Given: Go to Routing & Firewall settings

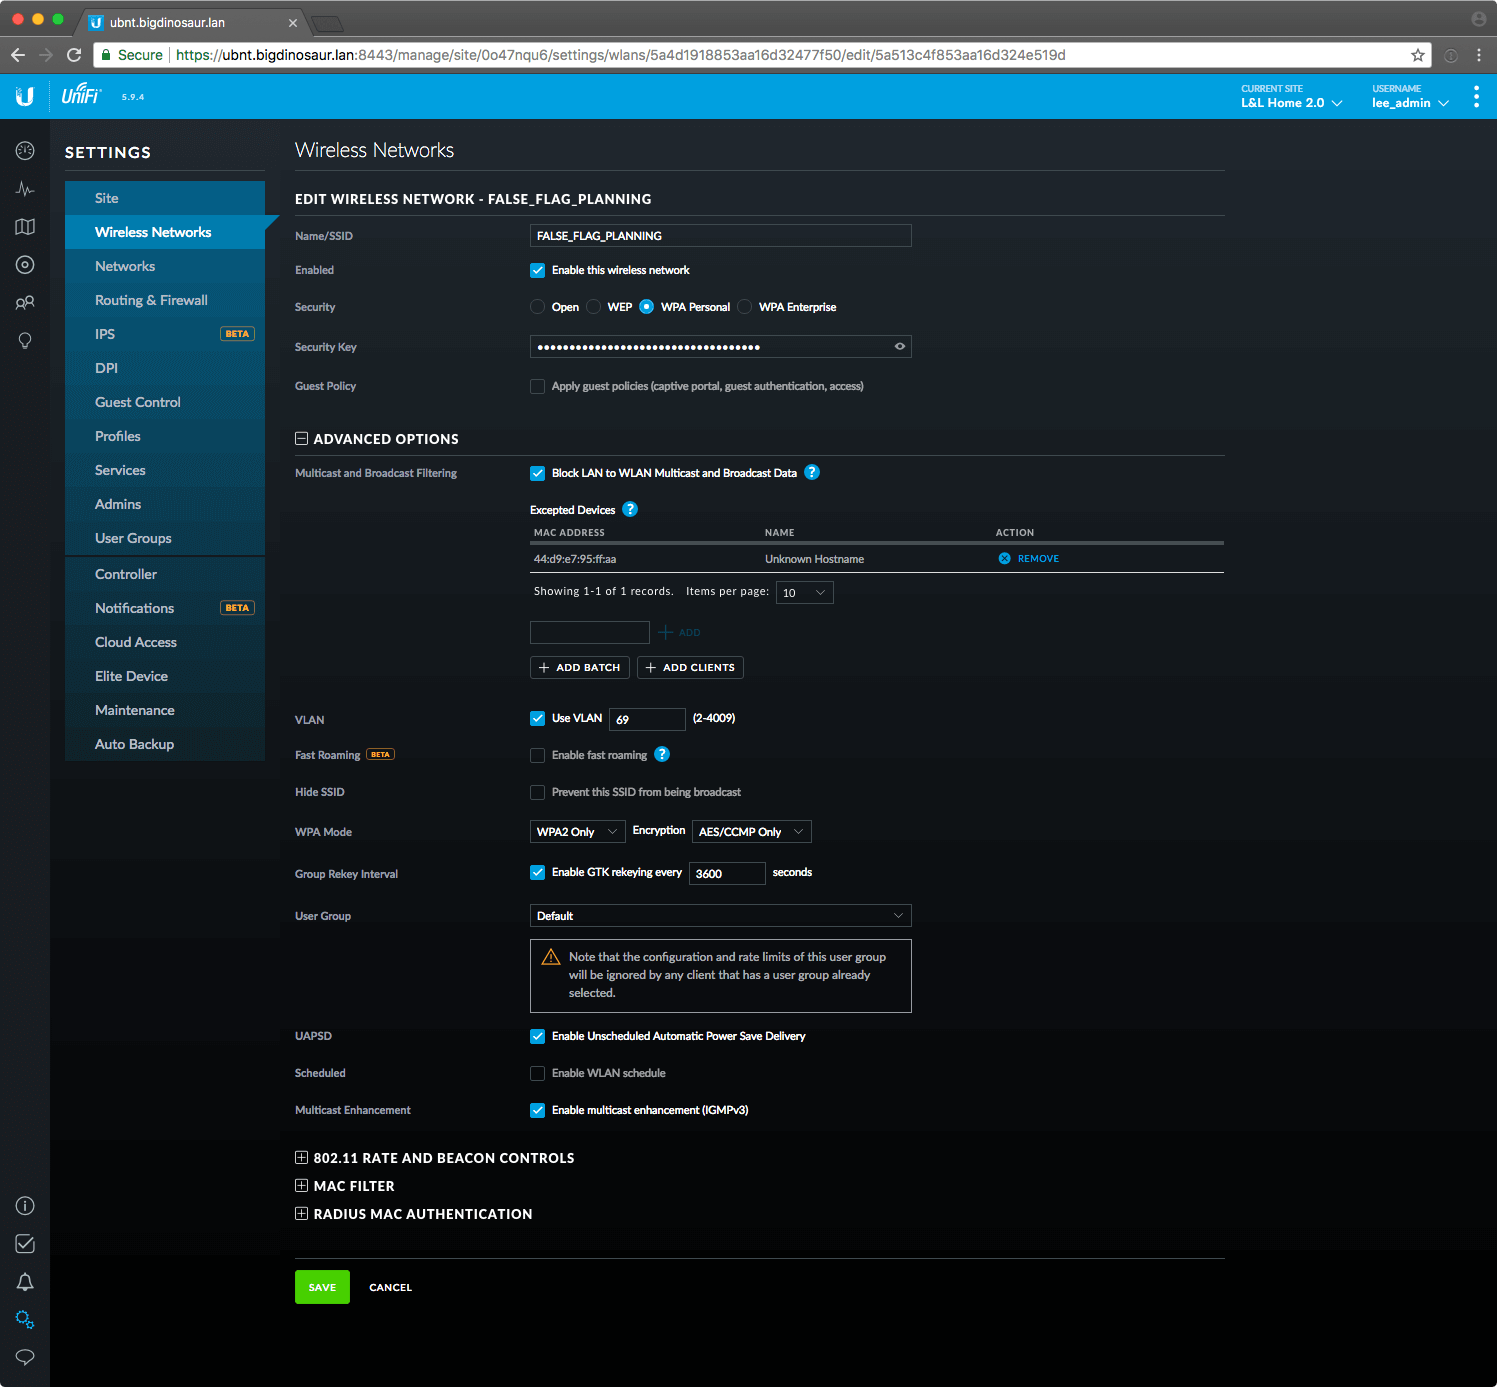Looking at the screenshot, I should coord(151,300).
